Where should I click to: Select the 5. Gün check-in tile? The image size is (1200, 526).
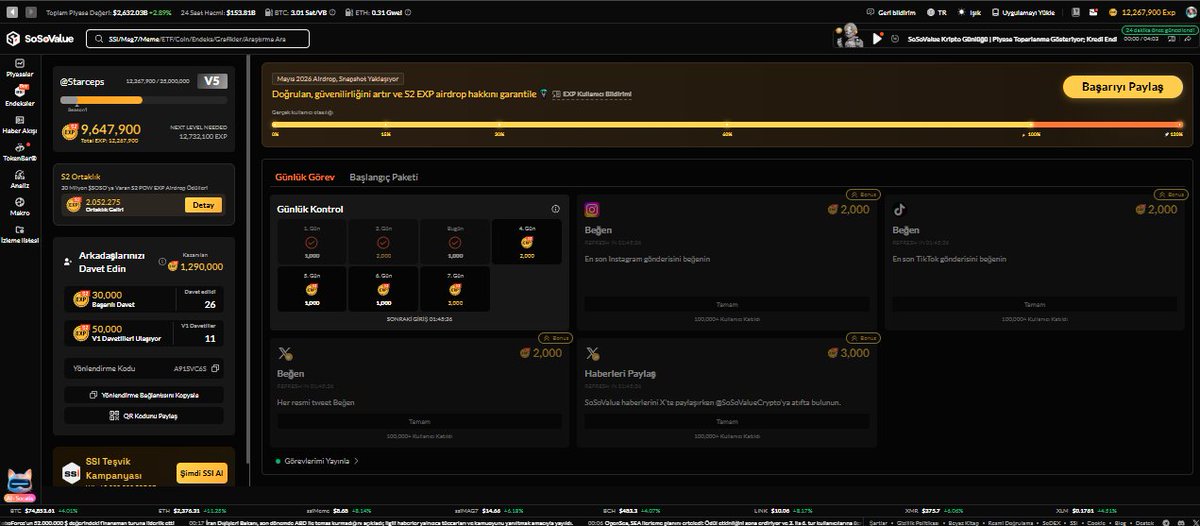pyautogui.click(x=311, y=289)
